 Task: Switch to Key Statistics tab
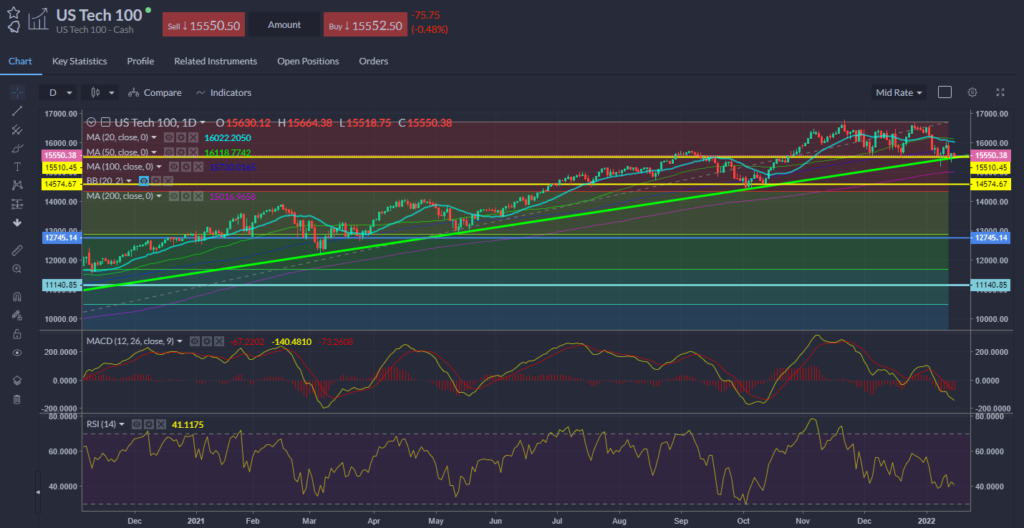coord(80,61)
